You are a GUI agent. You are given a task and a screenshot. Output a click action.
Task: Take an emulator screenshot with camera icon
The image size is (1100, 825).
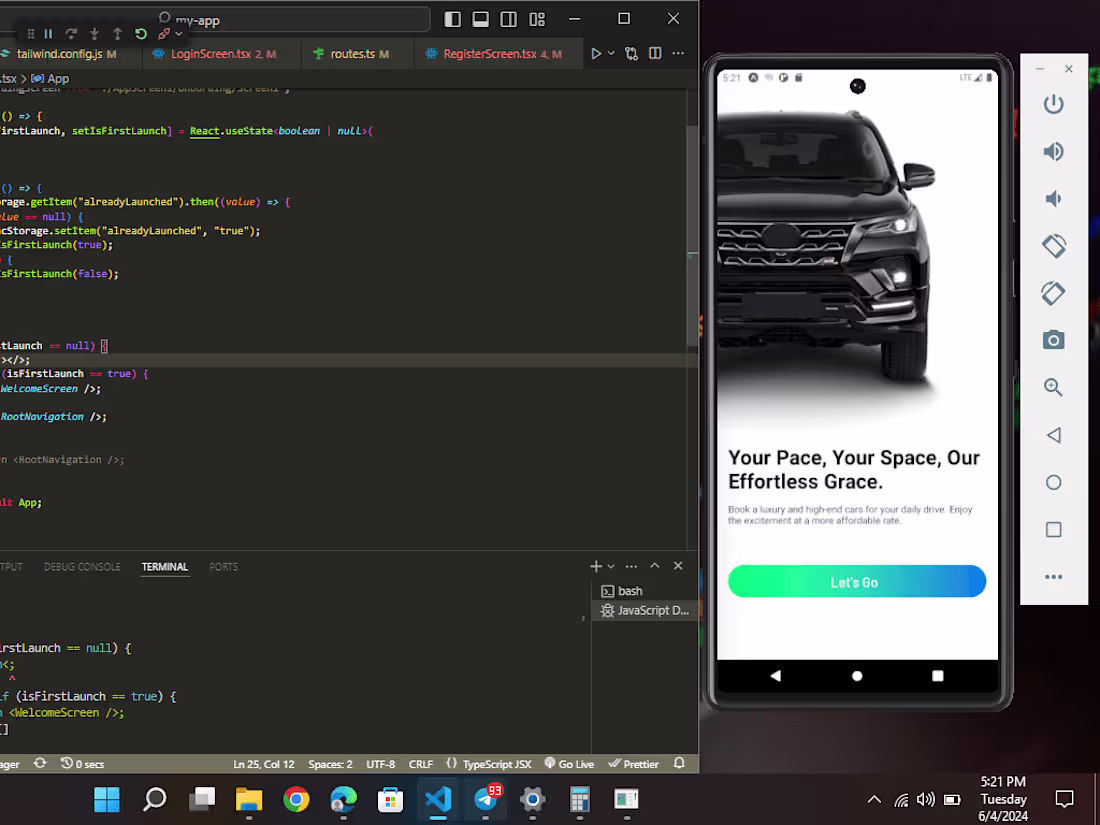tap(1053, 340)
